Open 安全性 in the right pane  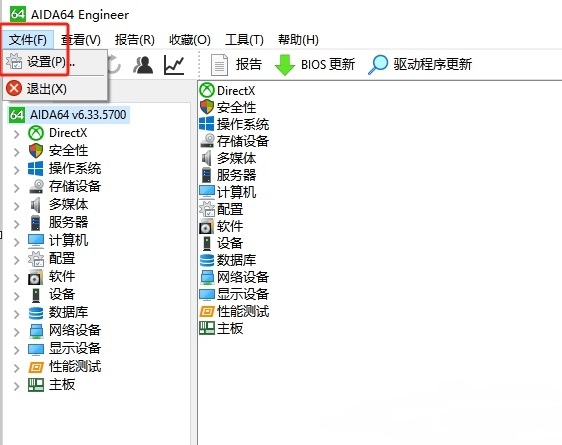pos(228,107)
